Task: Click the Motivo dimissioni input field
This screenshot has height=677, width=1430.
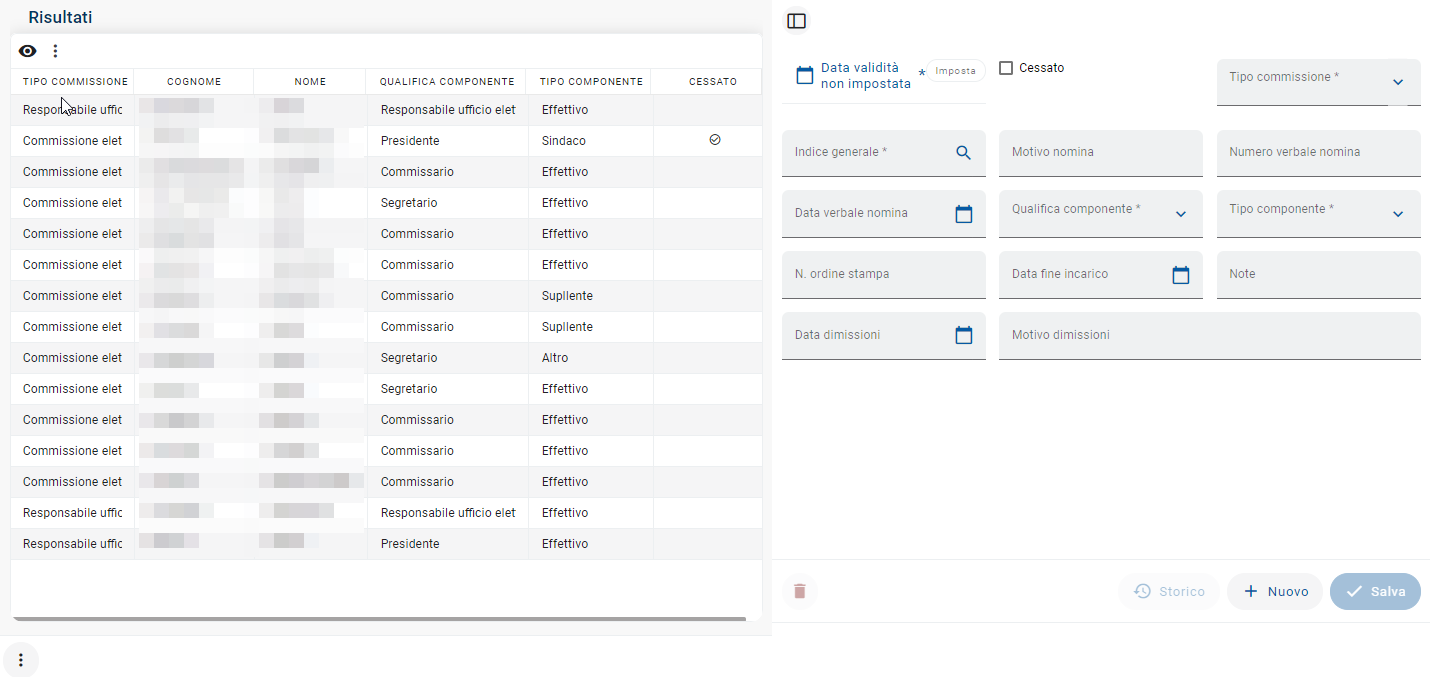Action: pyautogui.click(x=1209, y=336)
